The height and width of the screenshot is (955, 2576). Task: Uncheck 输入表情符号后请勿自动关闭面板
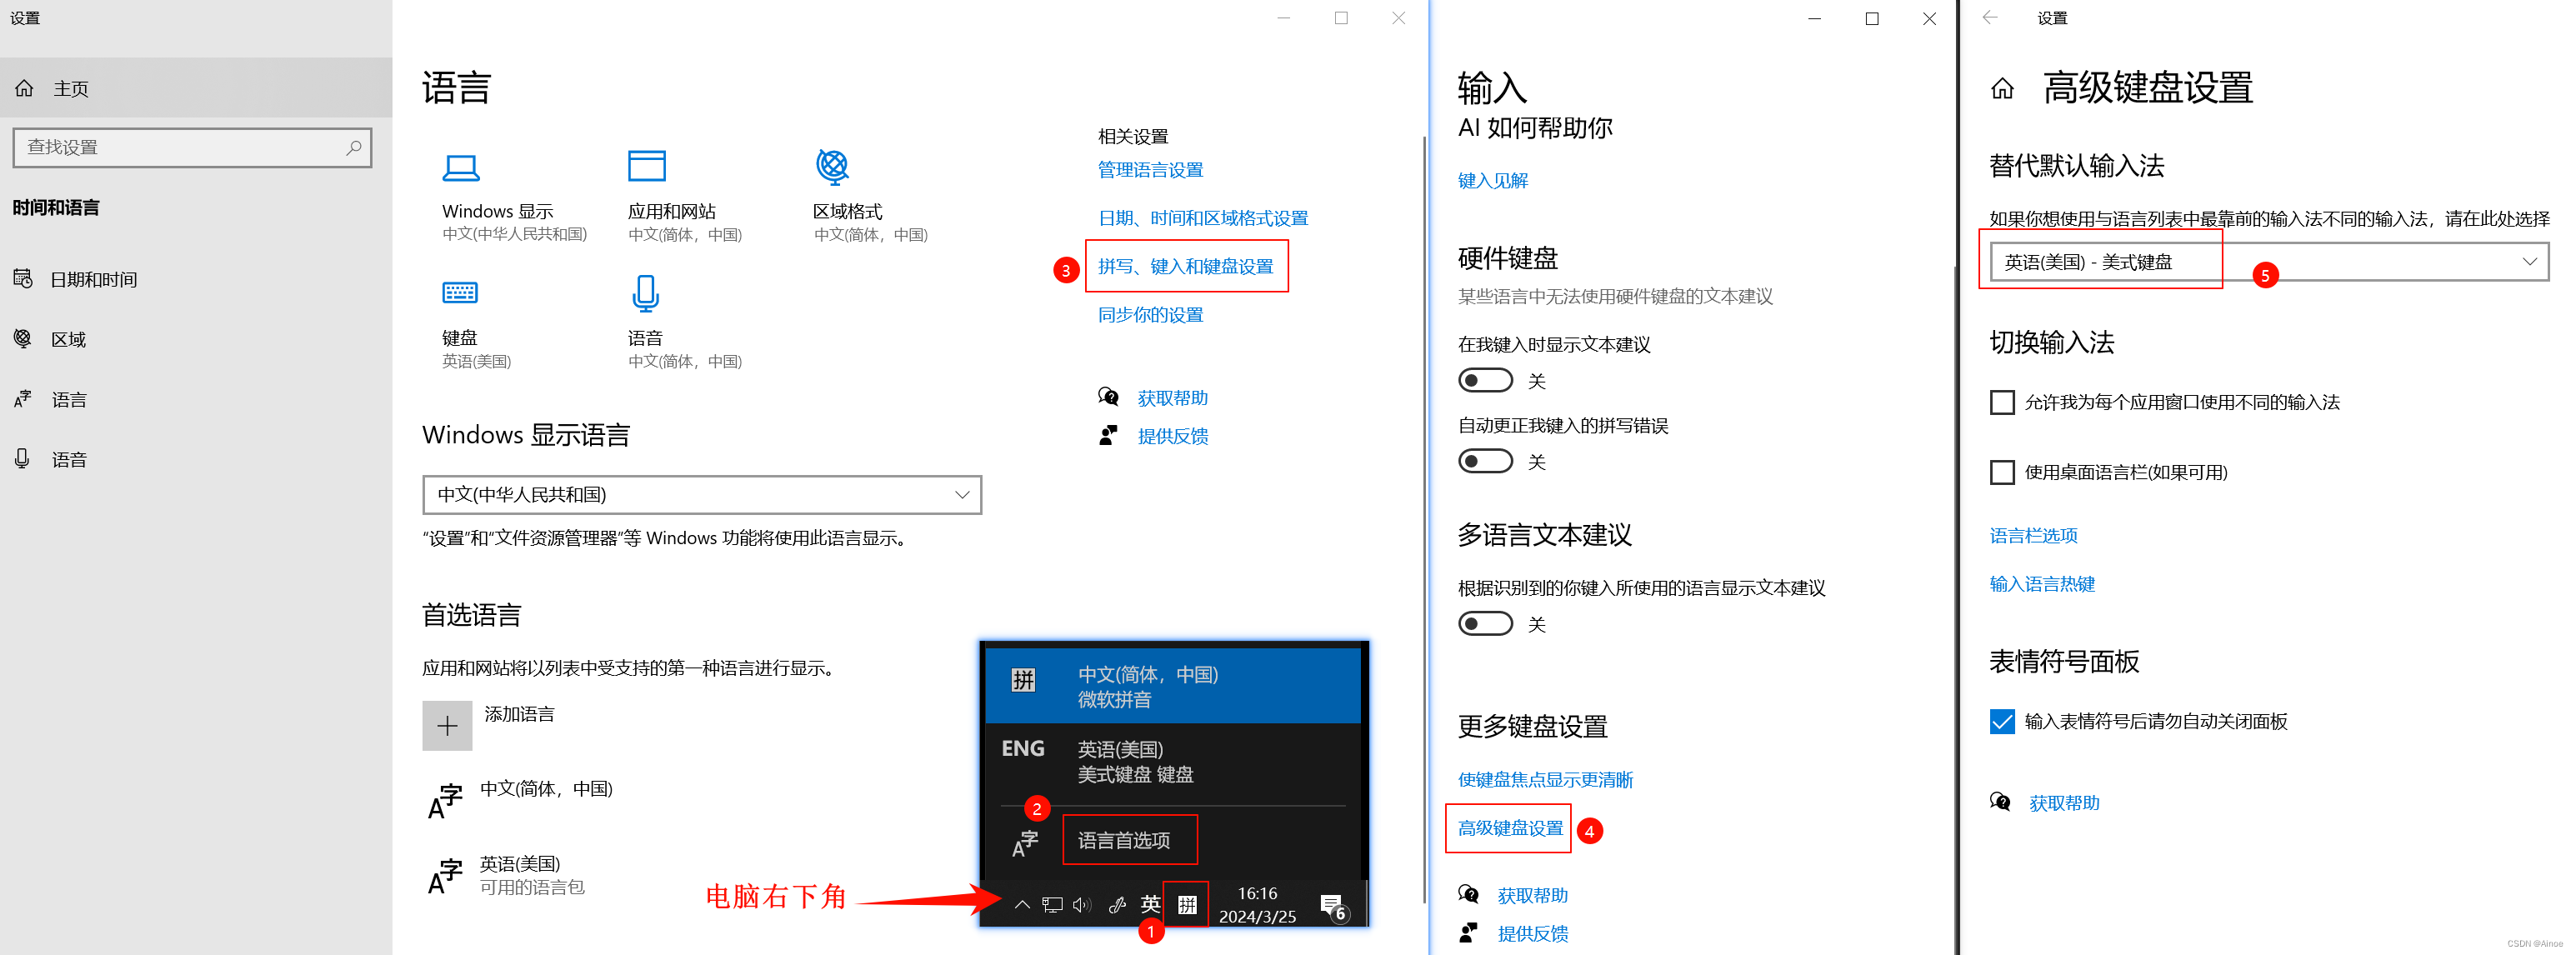(x=2002, y=721)
